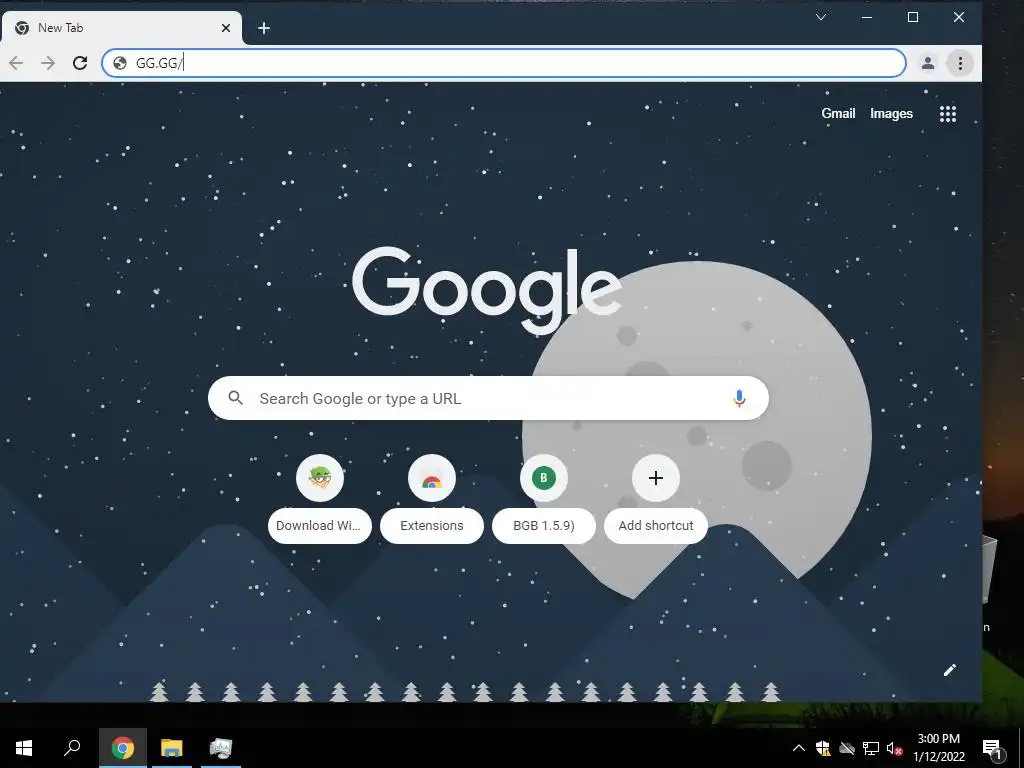Open Chrome's three-dot menu

[960, 63]
